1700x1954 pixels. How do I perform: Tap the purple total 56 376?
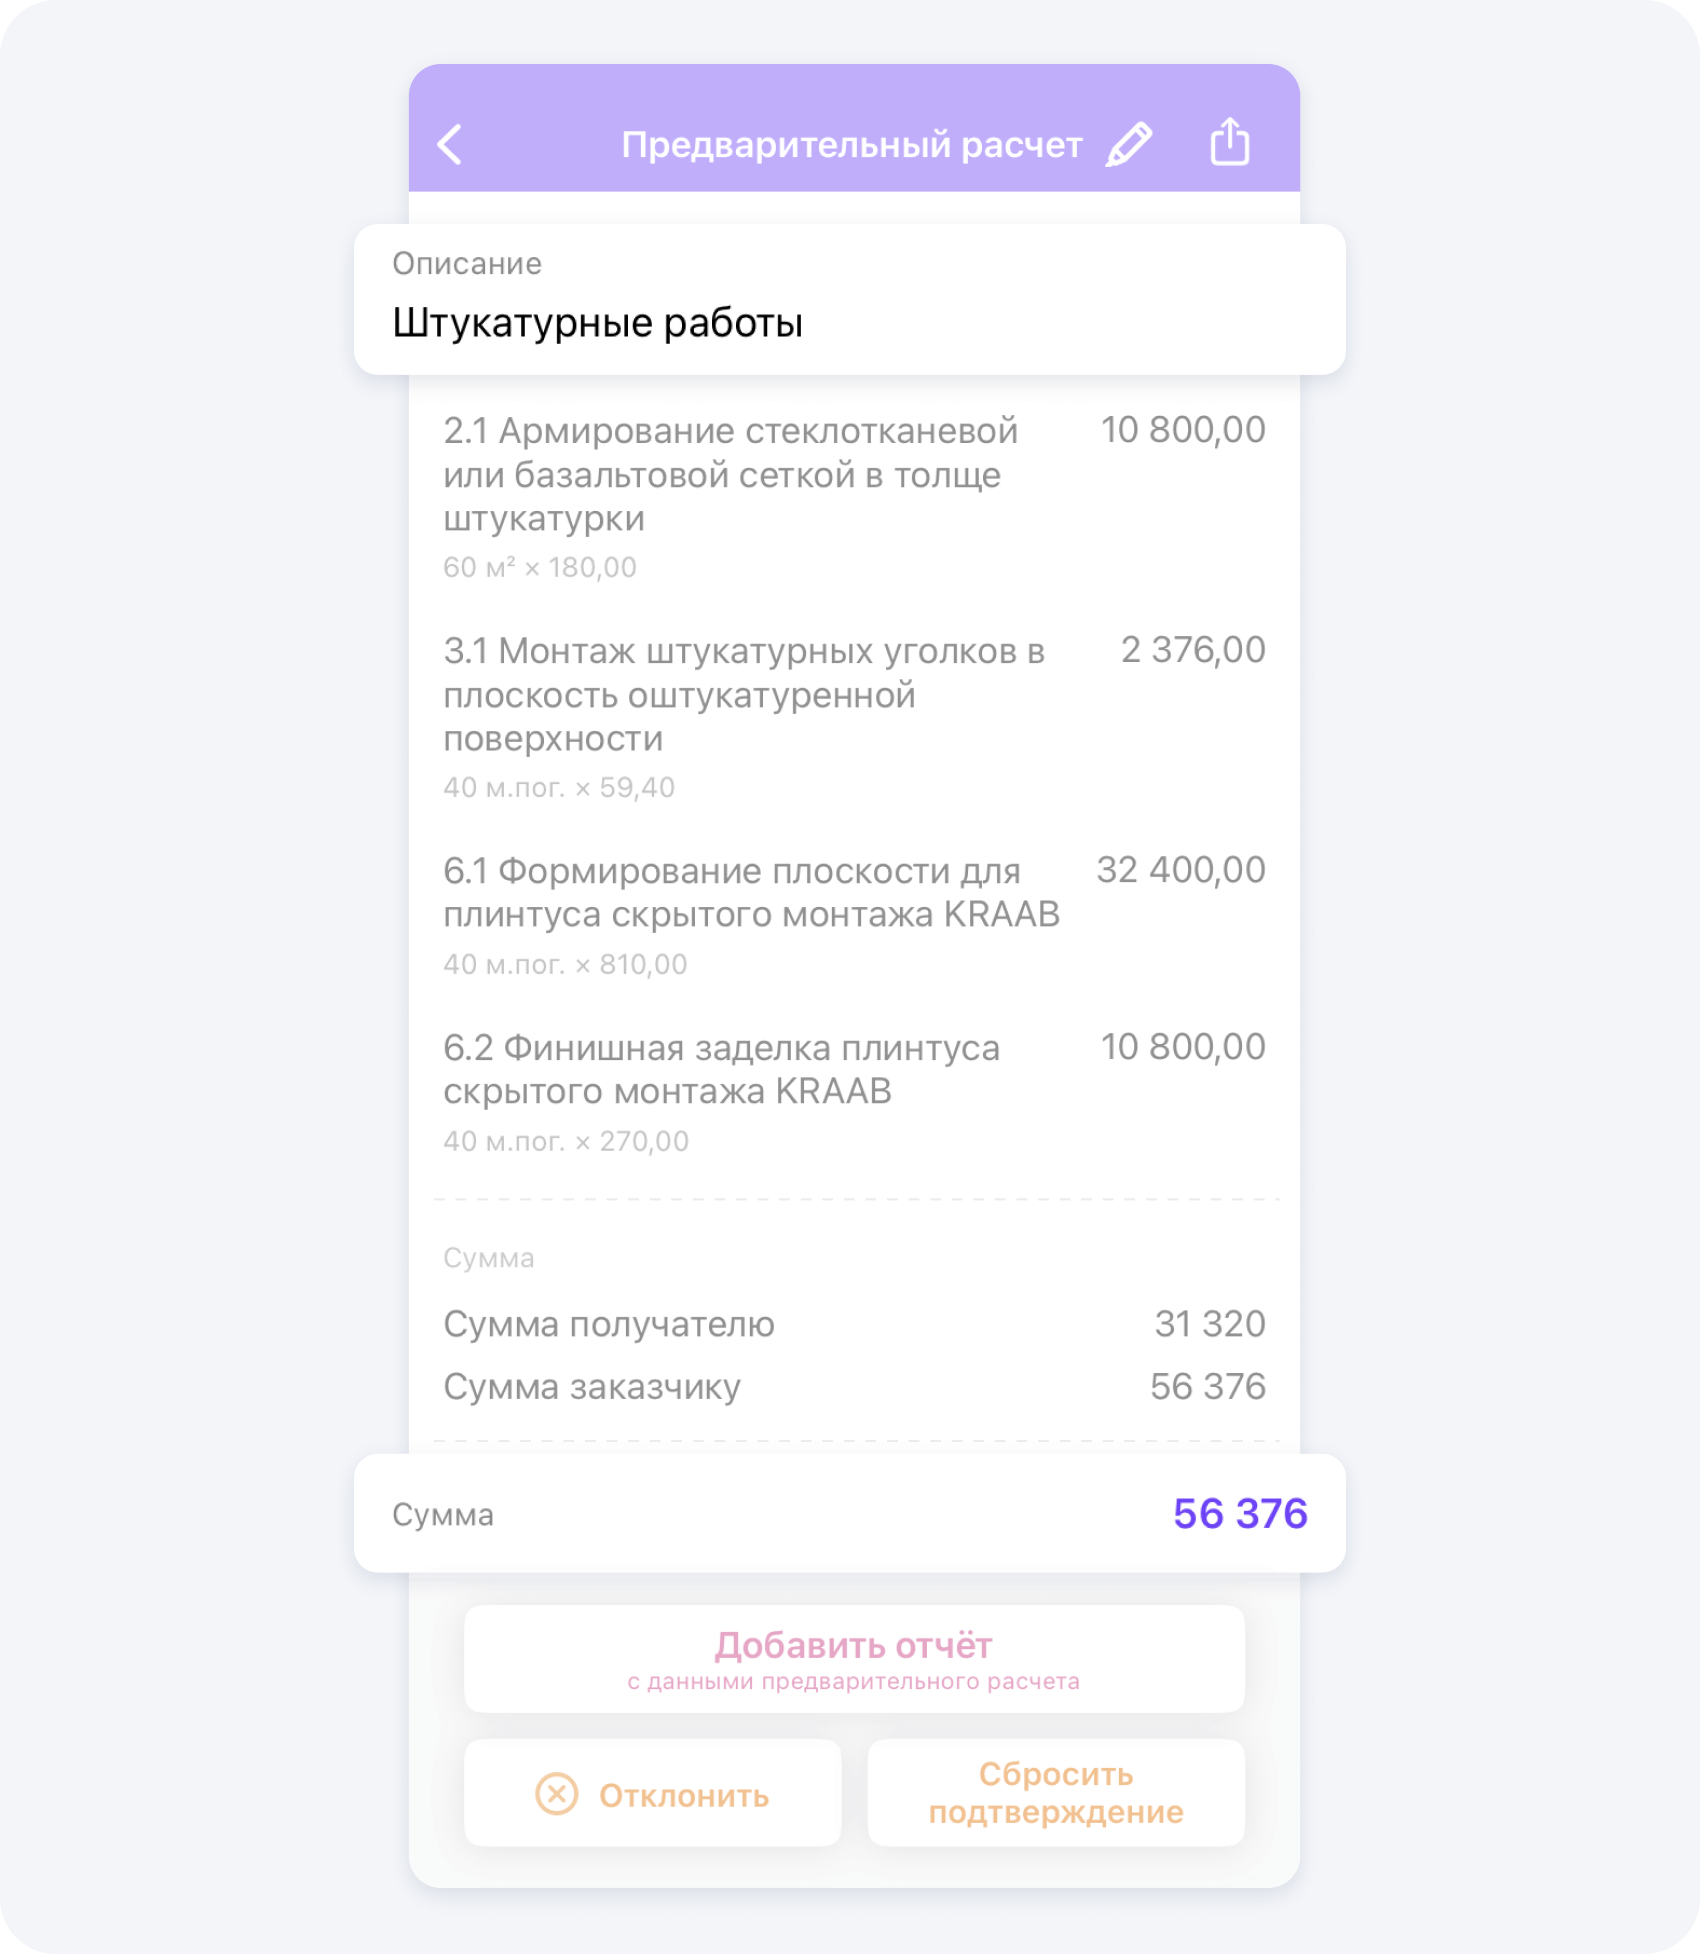tap(1239, 1513)
